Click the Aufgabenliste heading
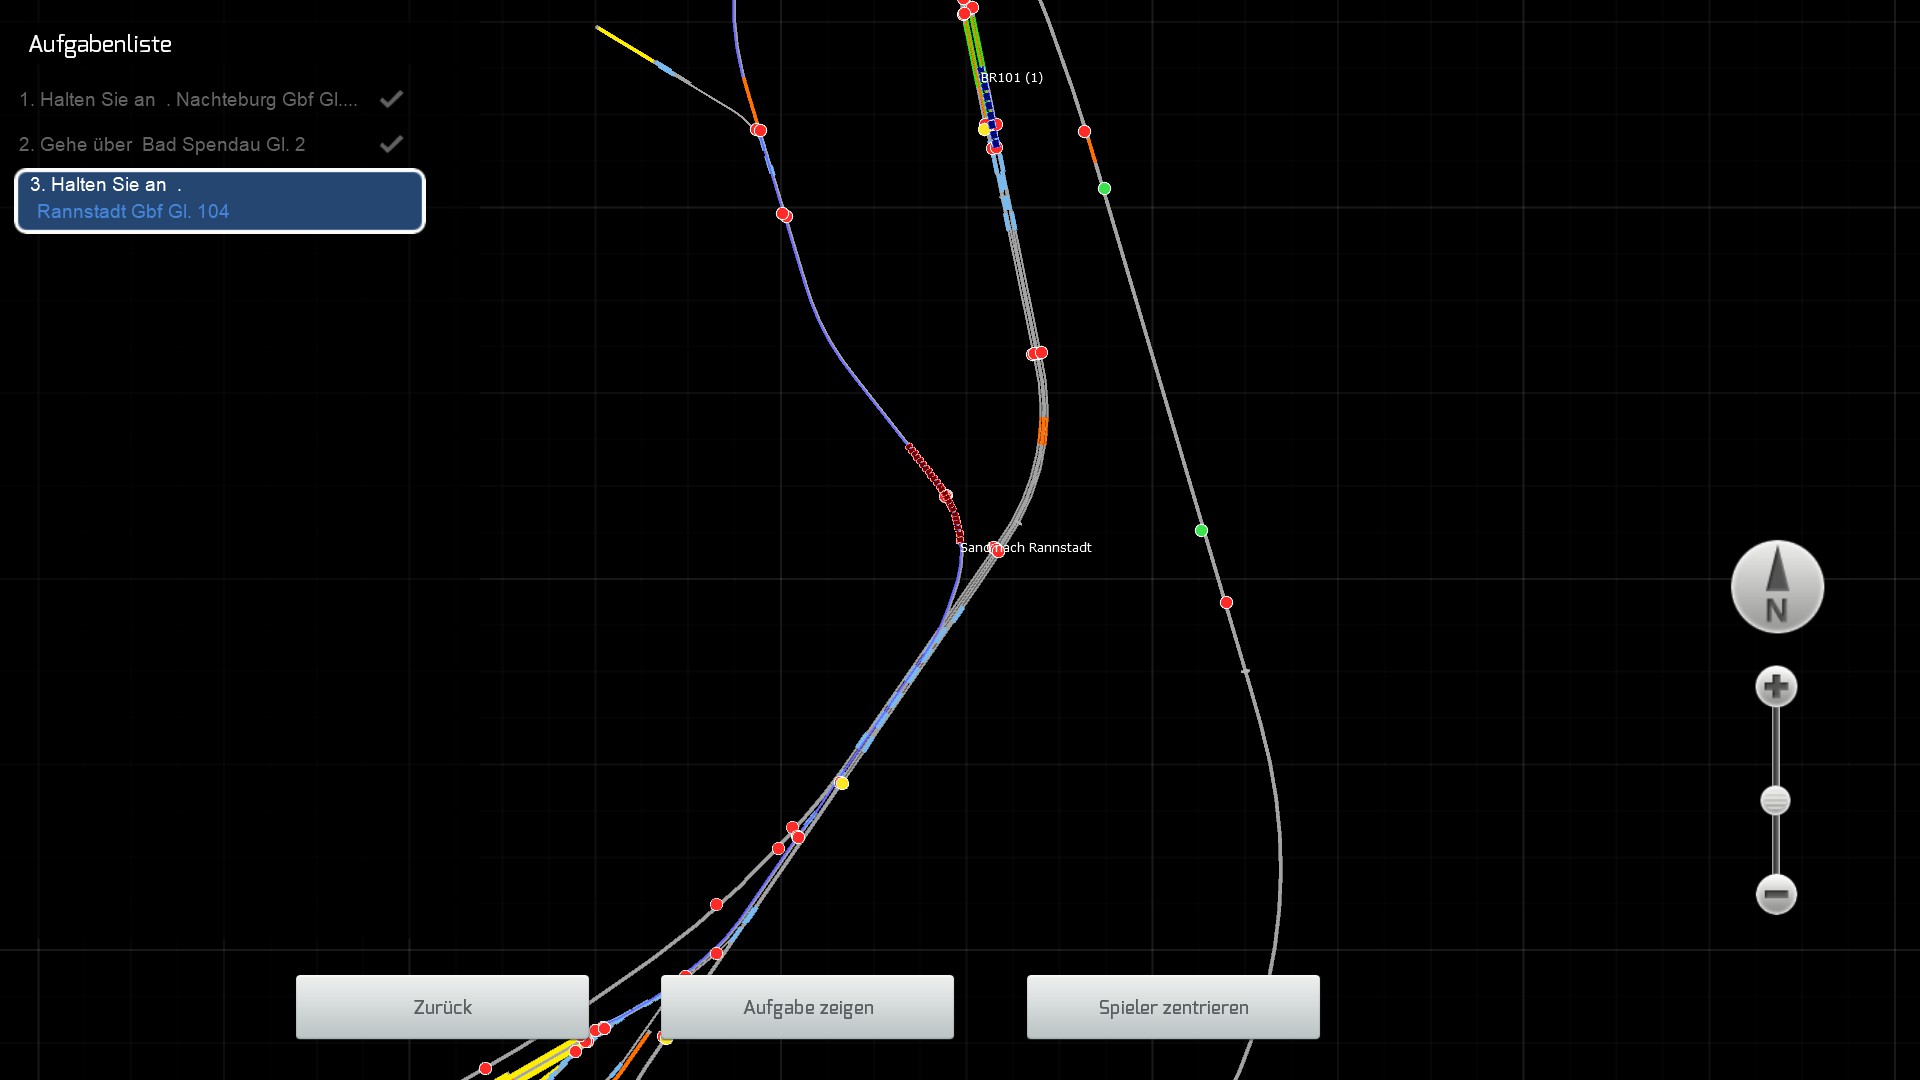1920x1080 pixels. click(x=100, y=45)
